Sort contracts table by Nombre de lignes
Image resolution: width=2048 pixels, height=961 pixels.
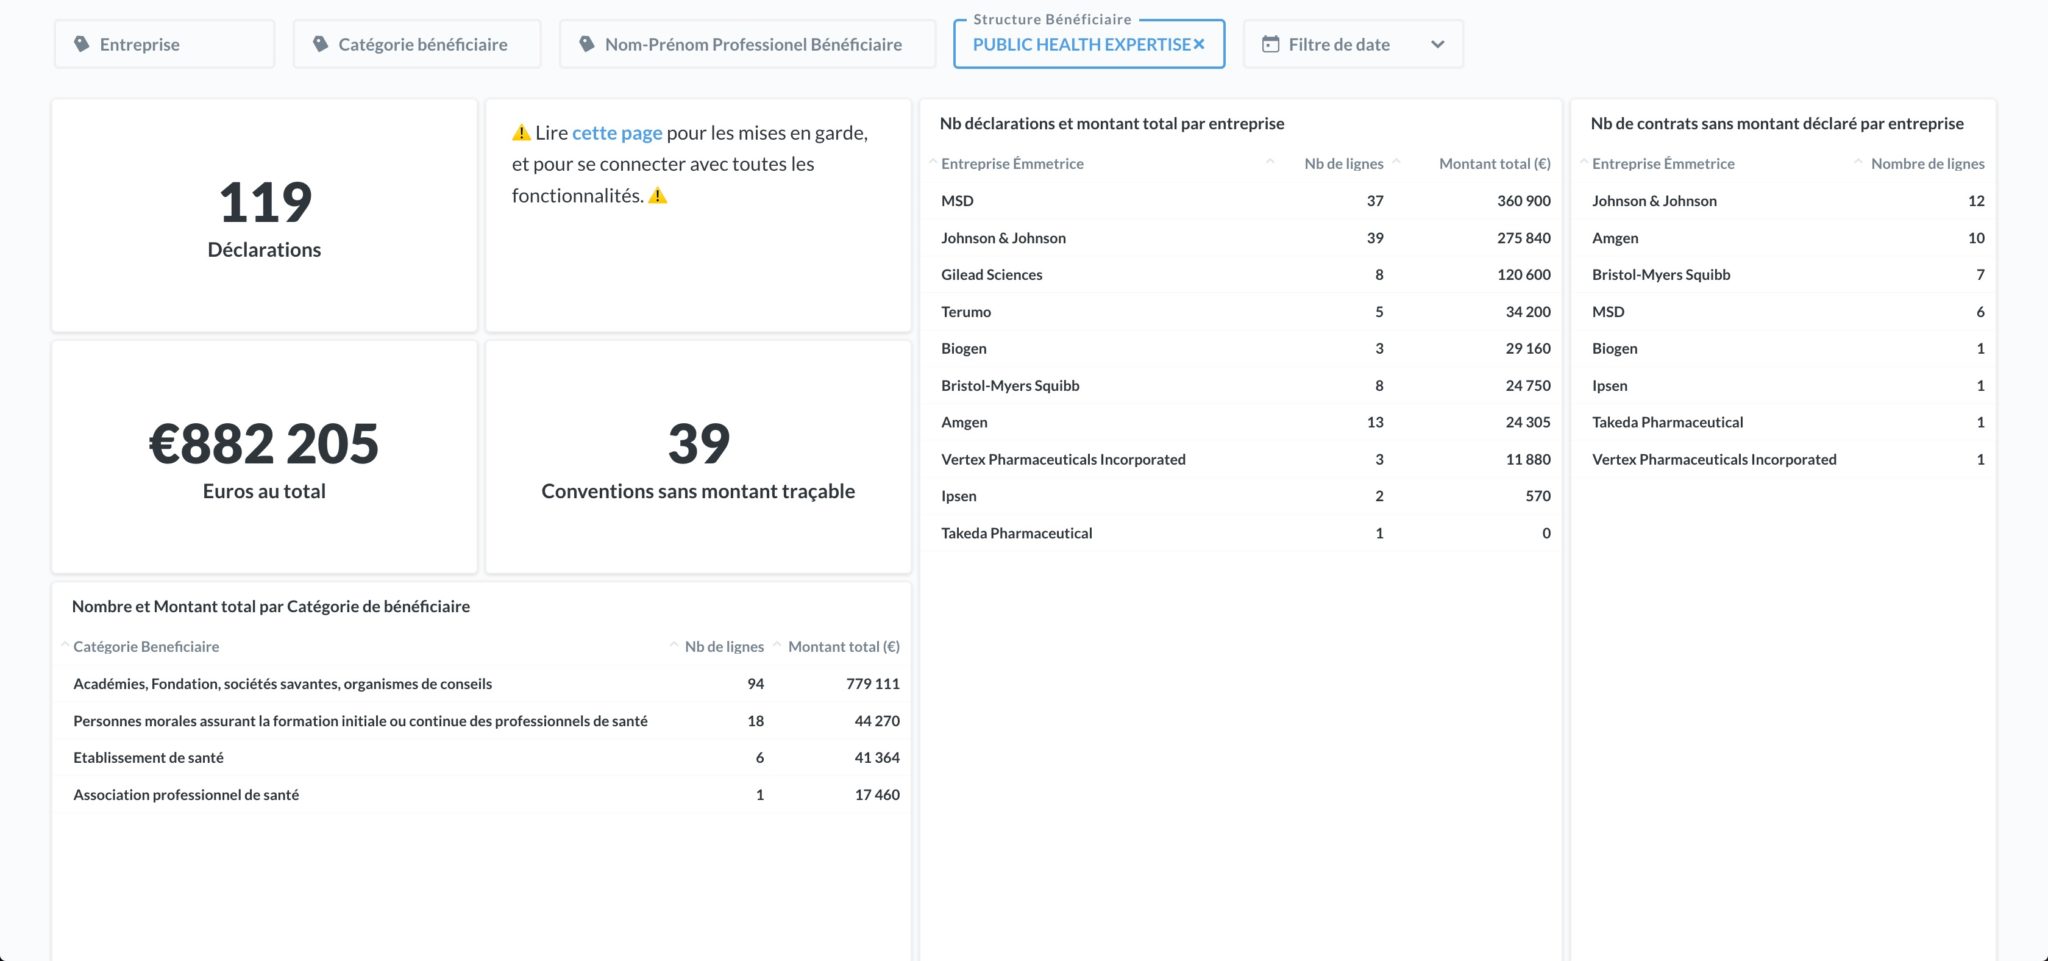(1928, 164)
